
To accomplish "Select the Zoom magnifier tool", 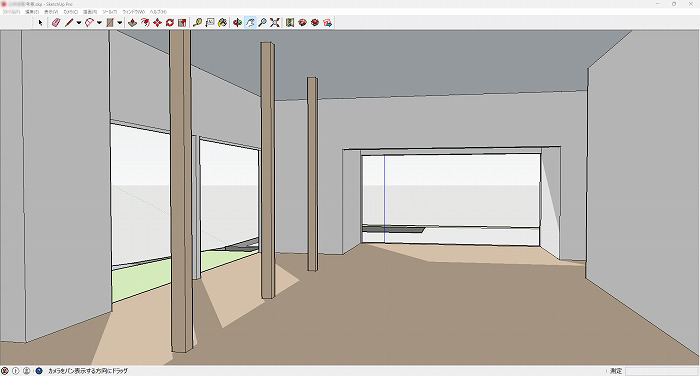I will [x=262, y=22].
